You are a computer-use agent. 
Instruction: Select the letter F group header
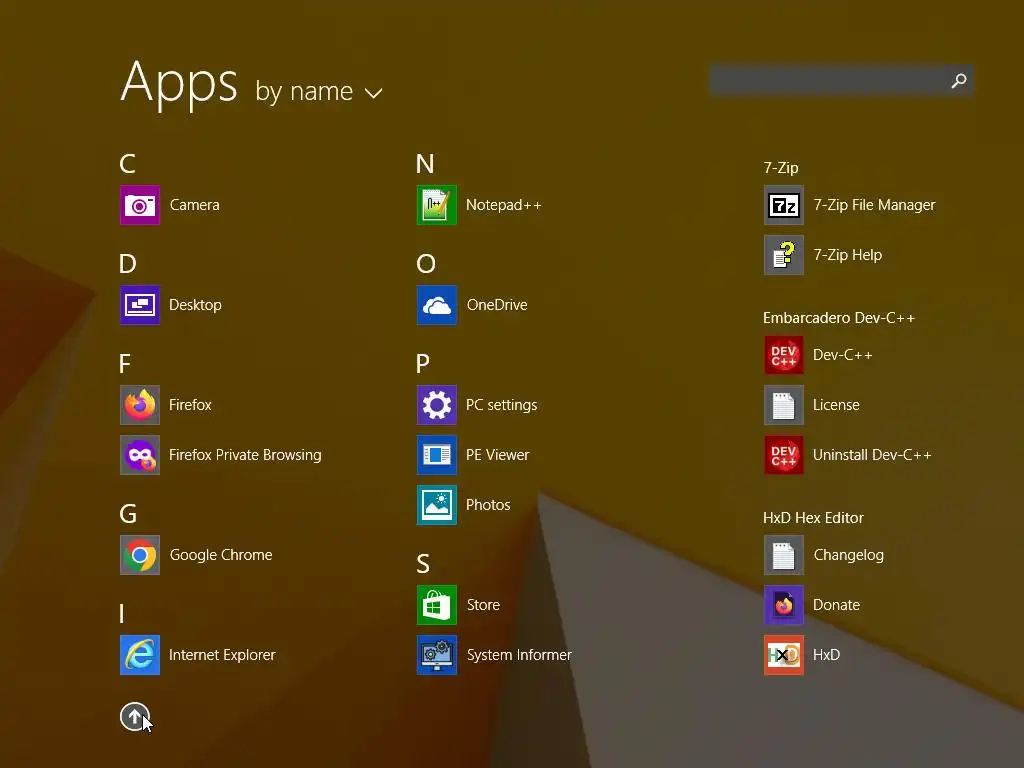(125, 363)
